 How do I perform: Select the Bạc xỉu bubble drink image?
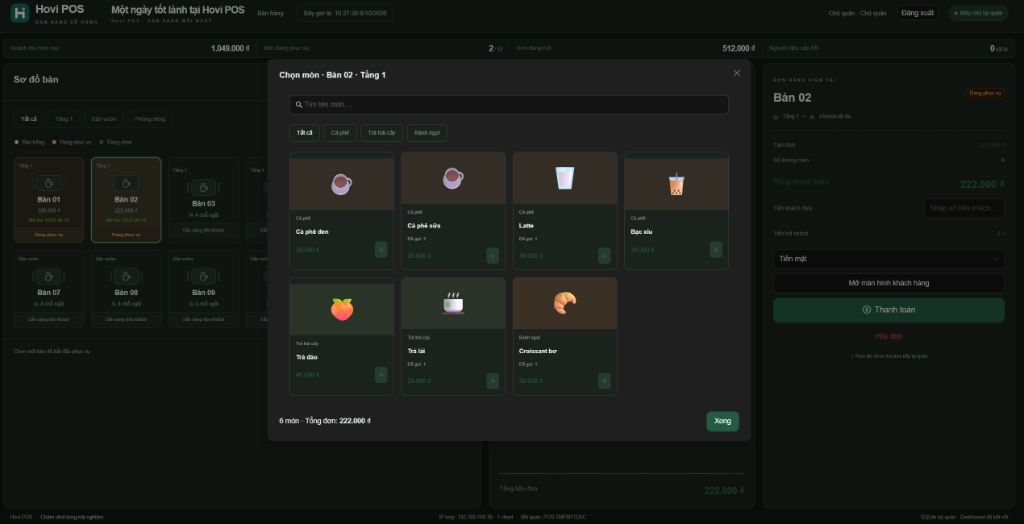[x=677, y=184]
